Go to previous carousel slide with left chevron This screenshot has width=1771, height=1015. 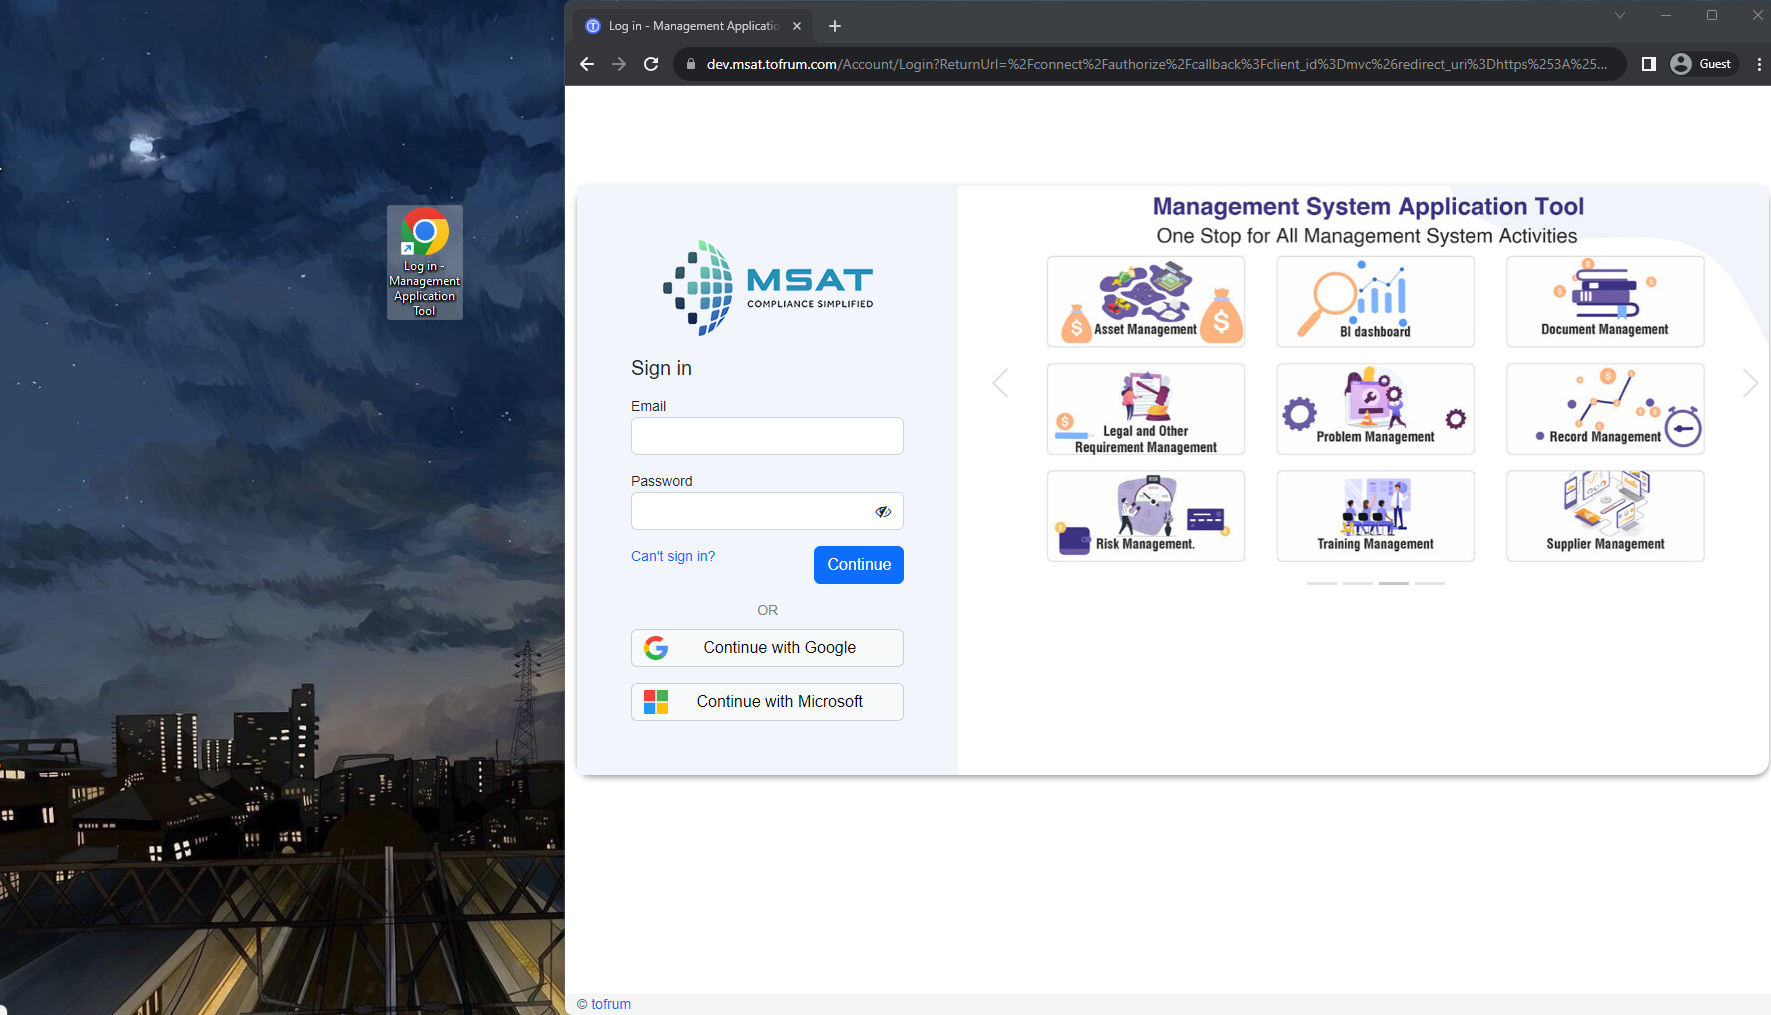(1000, 383)
